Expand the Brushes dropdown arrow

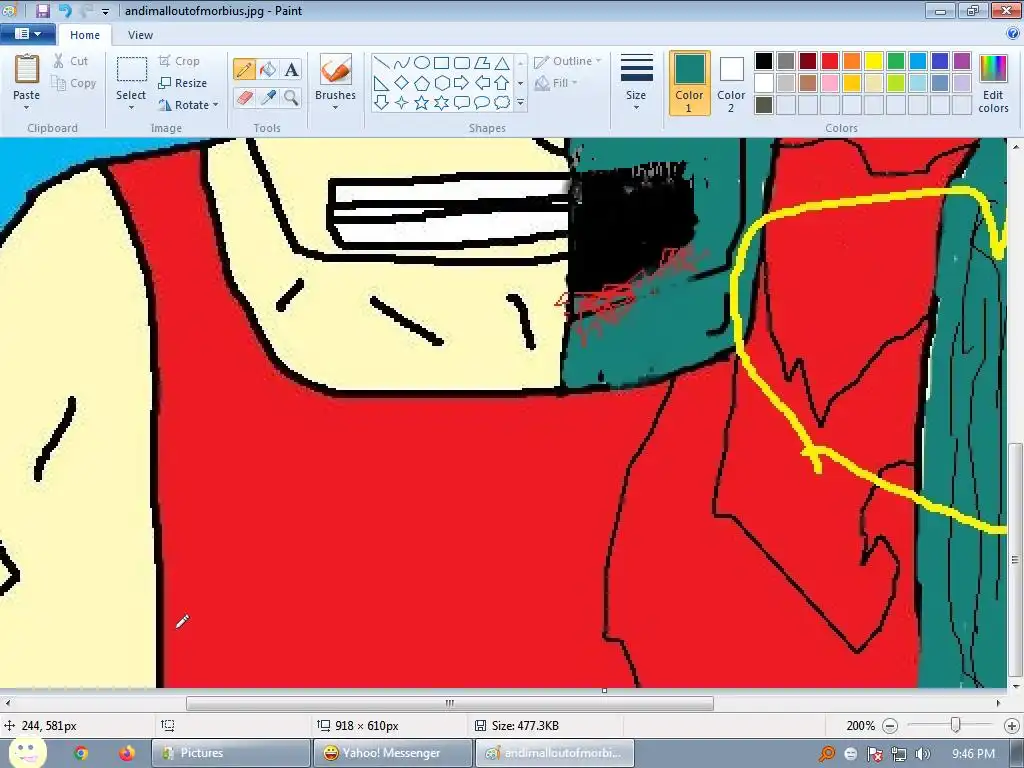pos(336,107)
